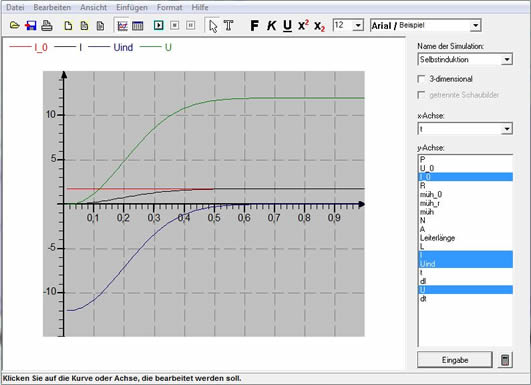Click the second page icon in toolbar
The width and height of the screenshot is (531, 385).
[x=84, y=26]
